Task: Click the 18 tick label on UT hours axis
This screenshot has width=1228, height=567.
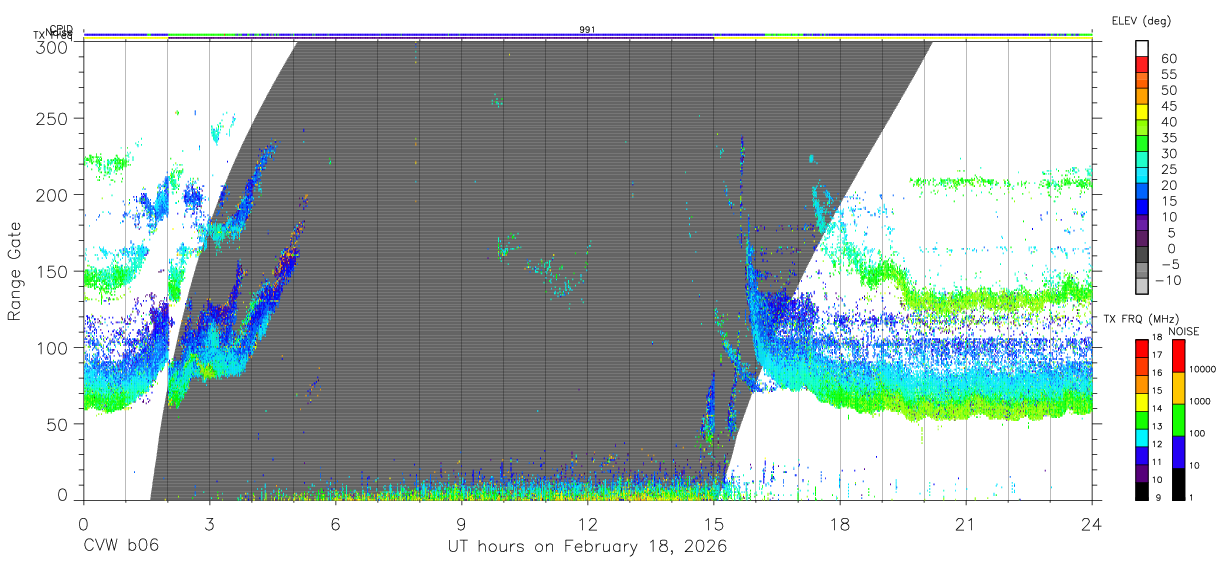Action: (x=840, y=523)
